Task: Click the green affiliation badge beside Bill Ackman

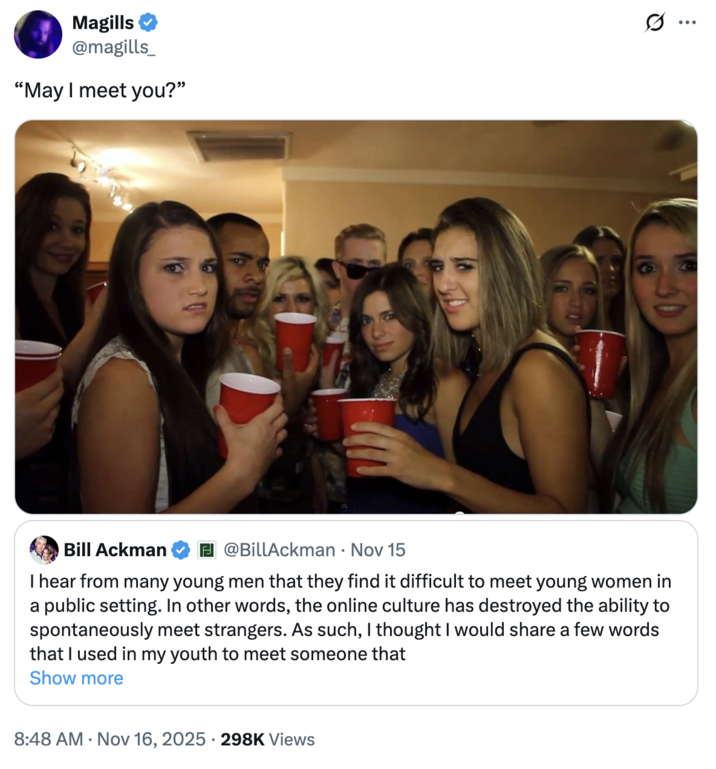Action: point(207,549)
